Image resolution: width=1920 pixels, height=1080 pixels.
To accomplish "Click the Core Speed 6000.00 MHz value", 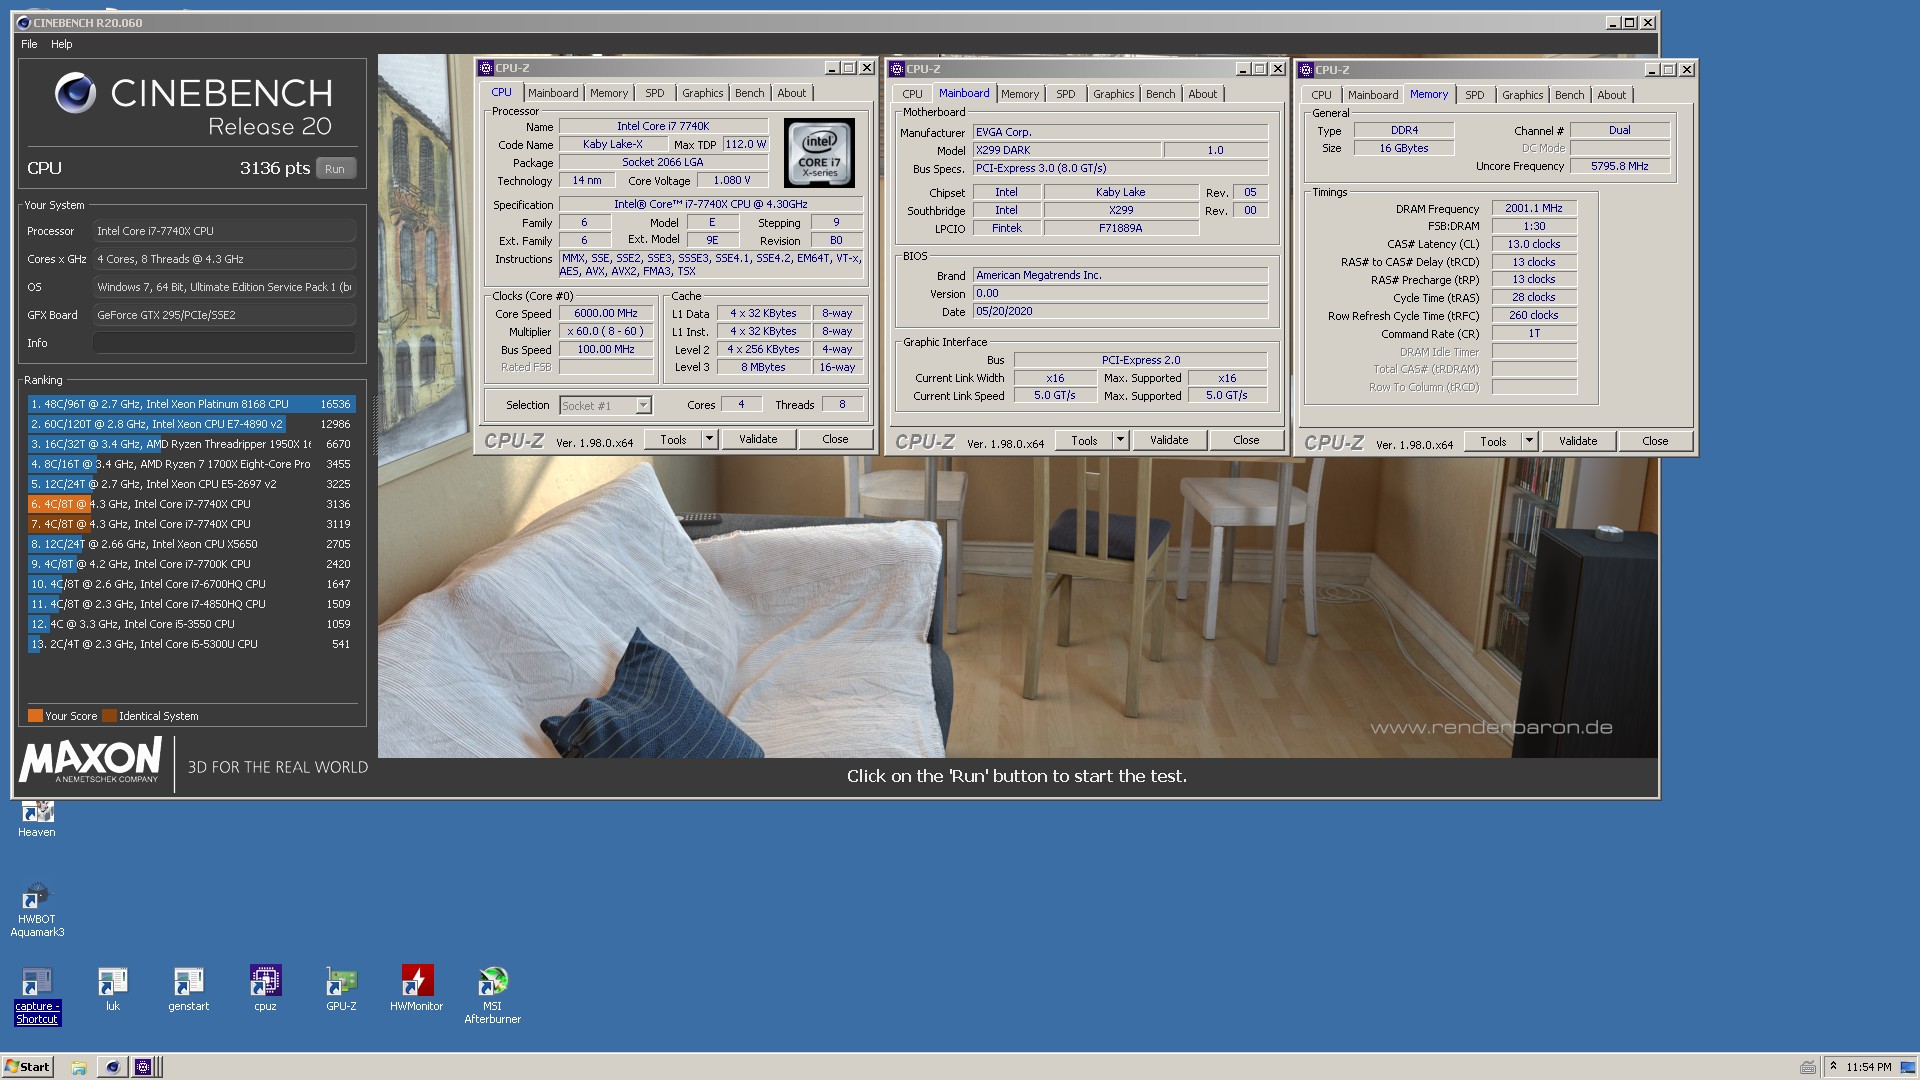I will 606,313.
